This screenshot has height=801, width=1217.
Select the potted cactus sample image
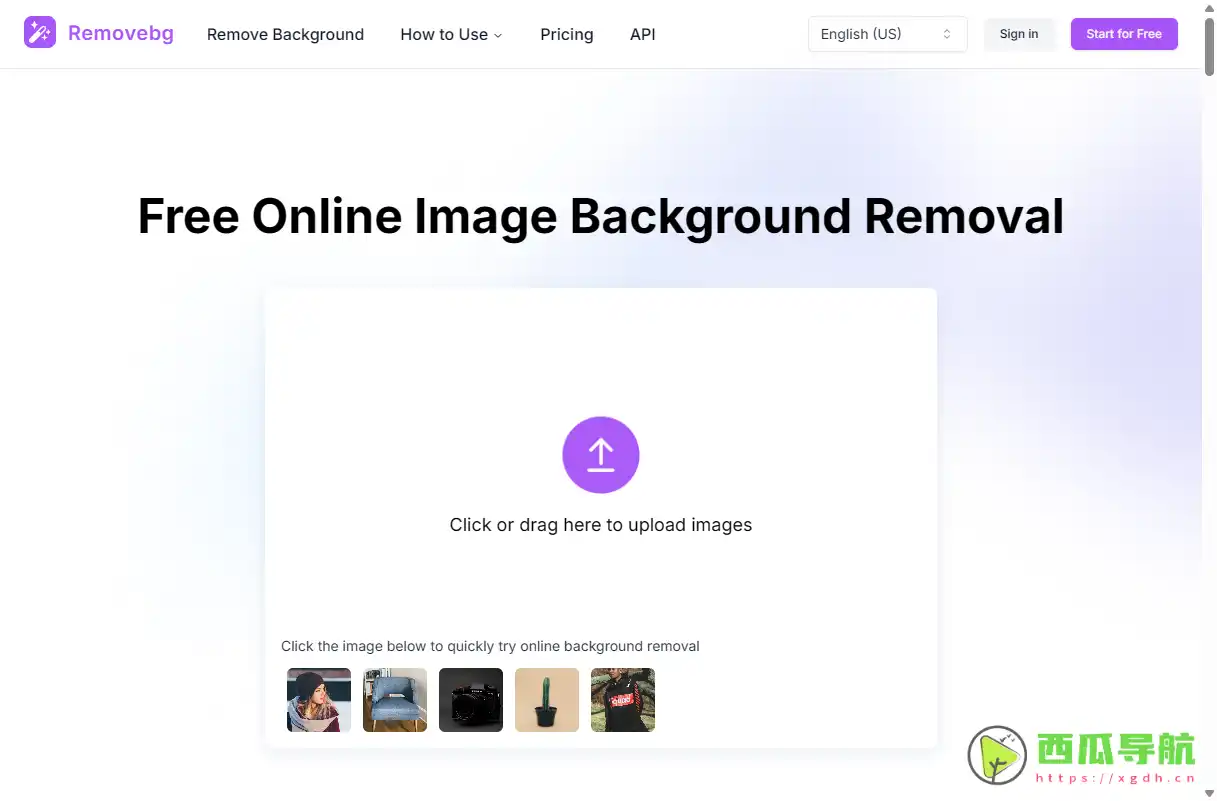tap(546, 699)
